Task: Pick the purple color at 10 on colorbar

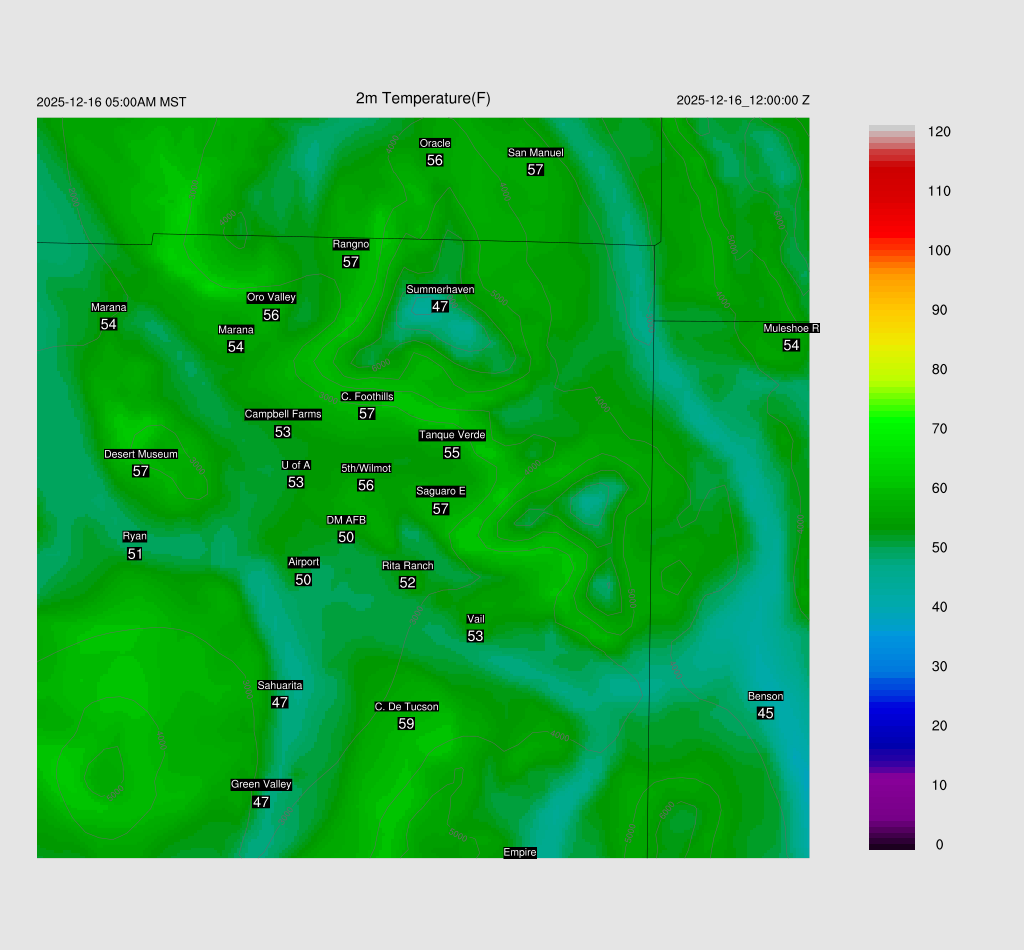Action: pos(891,785)
